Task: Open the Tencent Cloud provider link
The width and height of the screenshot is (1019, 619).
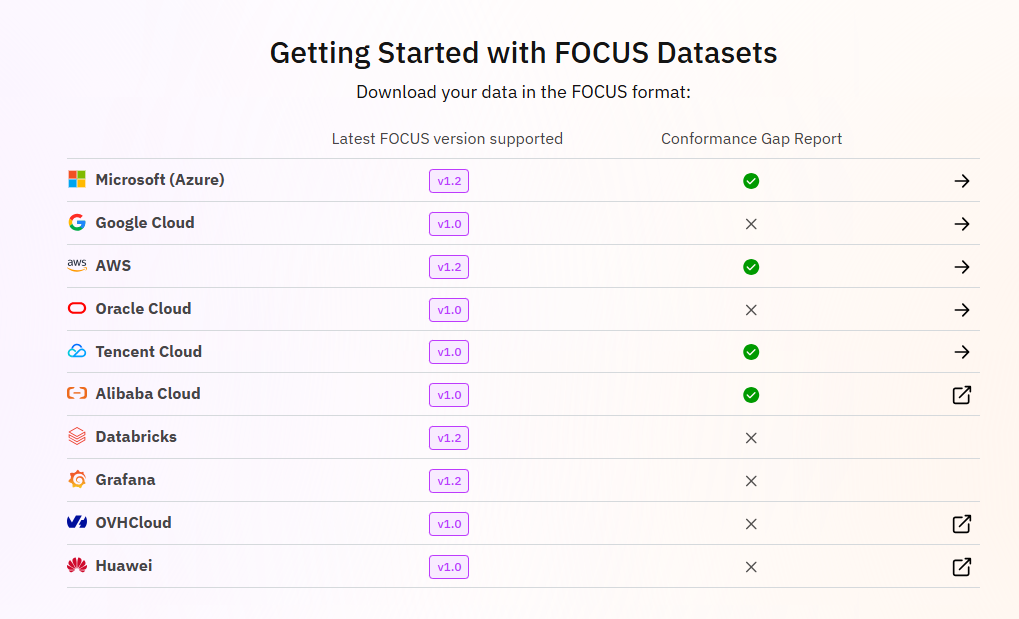Action: [x=148, y=352]
